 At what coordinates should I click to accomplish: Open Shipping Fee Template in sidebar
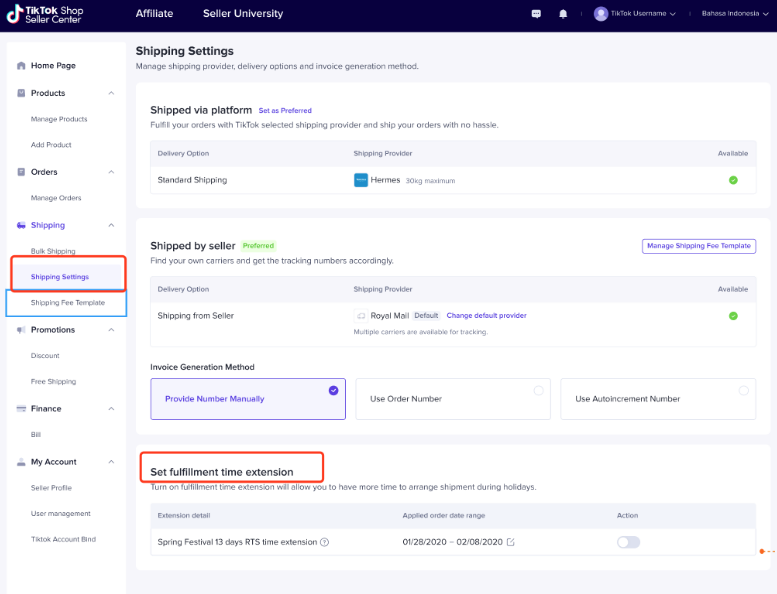[x=68, y=303]
